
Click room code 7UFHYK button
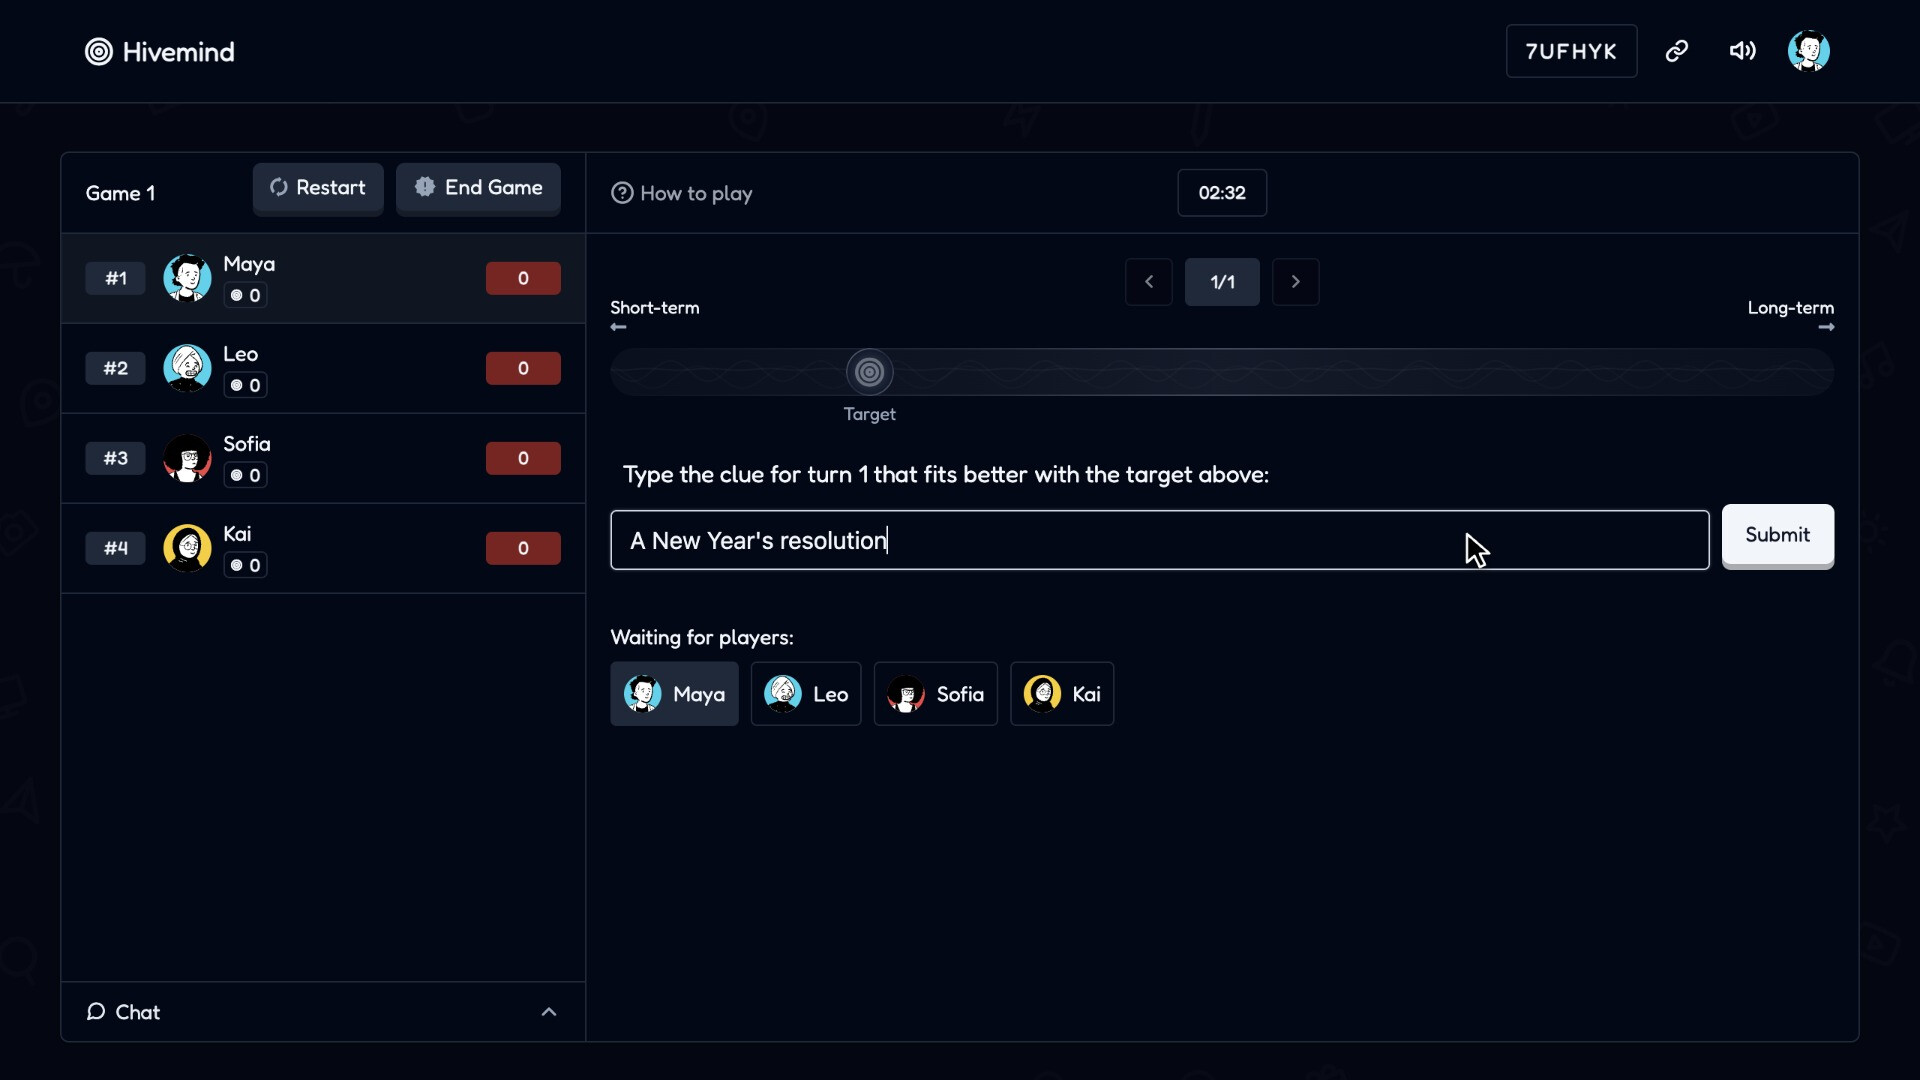click(x=1572, y=51)
